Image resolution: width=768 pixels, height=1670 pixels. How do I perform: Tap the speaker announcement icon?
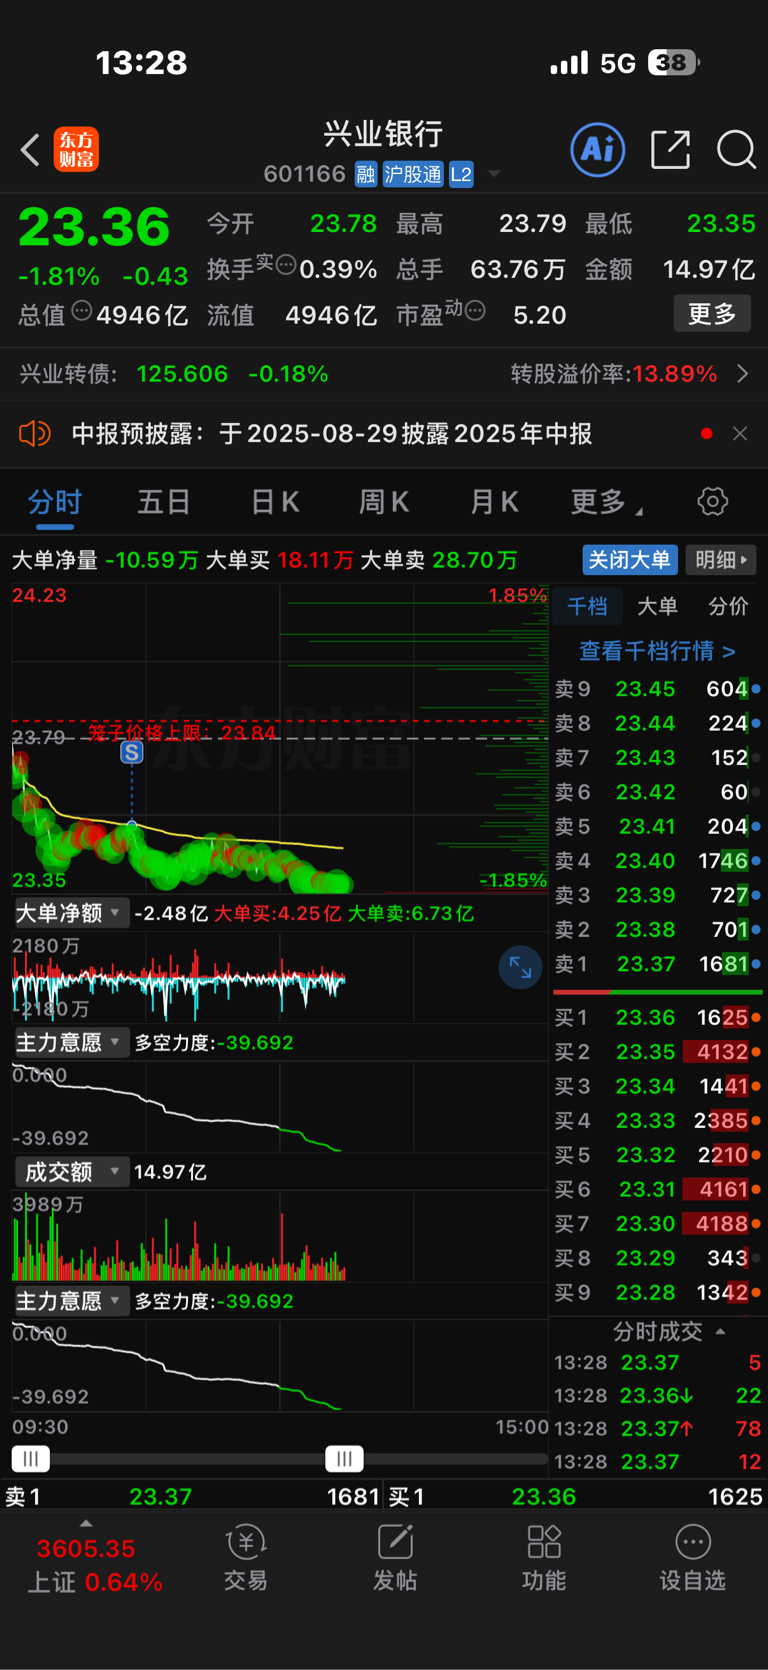[34, 434]
